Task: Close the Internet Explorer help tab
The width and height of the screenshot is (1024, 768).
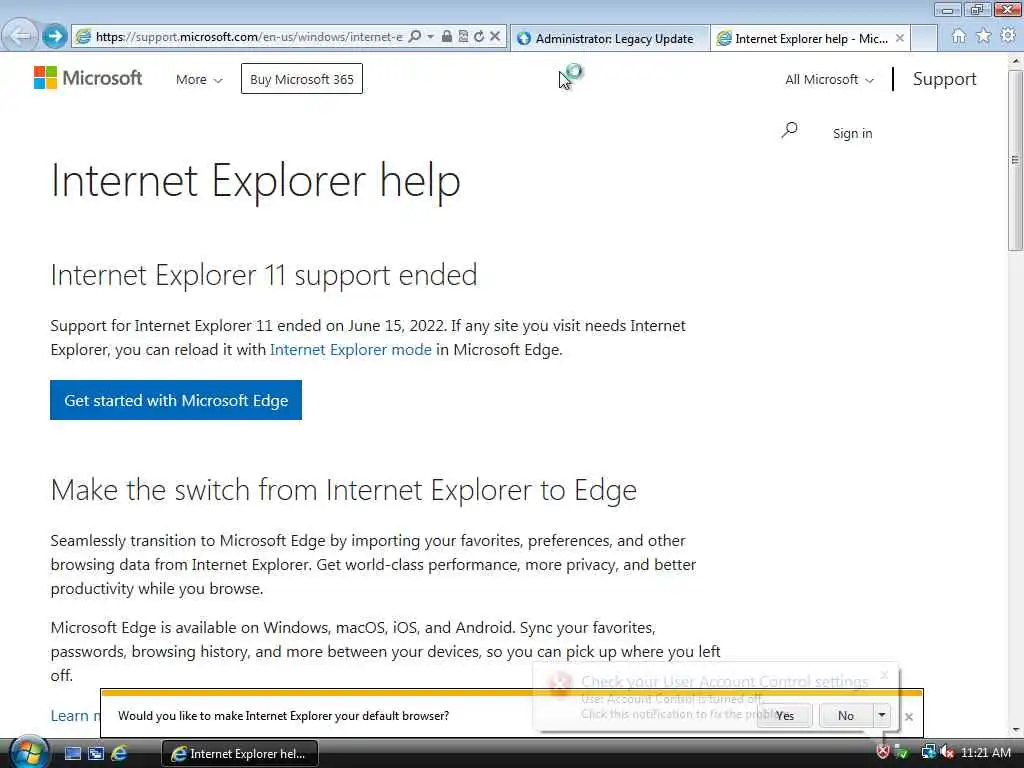Action: pyautogui.click(x=900, y=39)
